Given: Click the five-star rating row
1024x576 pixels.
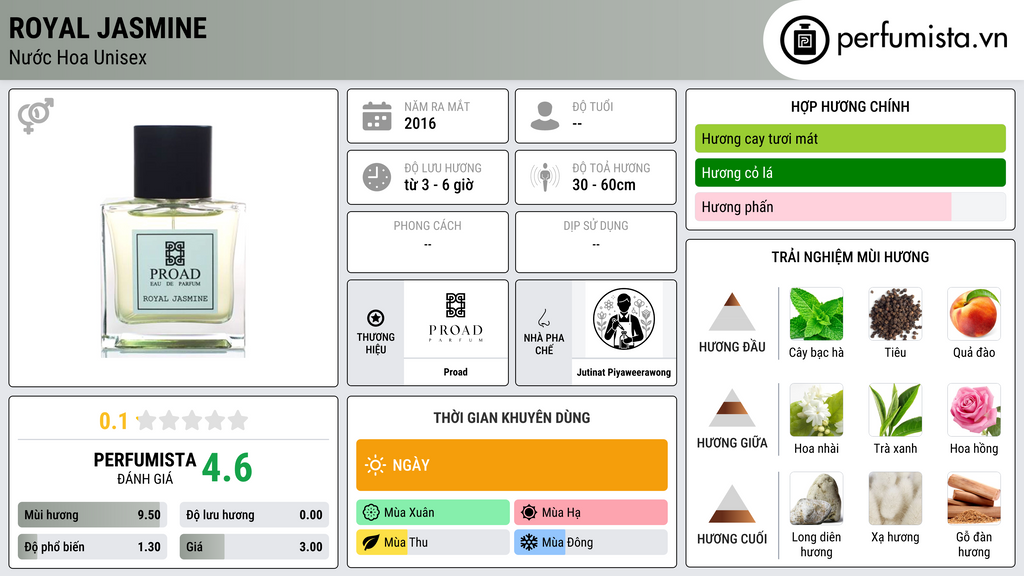Looking at the screenshot, I should [x=193, y=420].
